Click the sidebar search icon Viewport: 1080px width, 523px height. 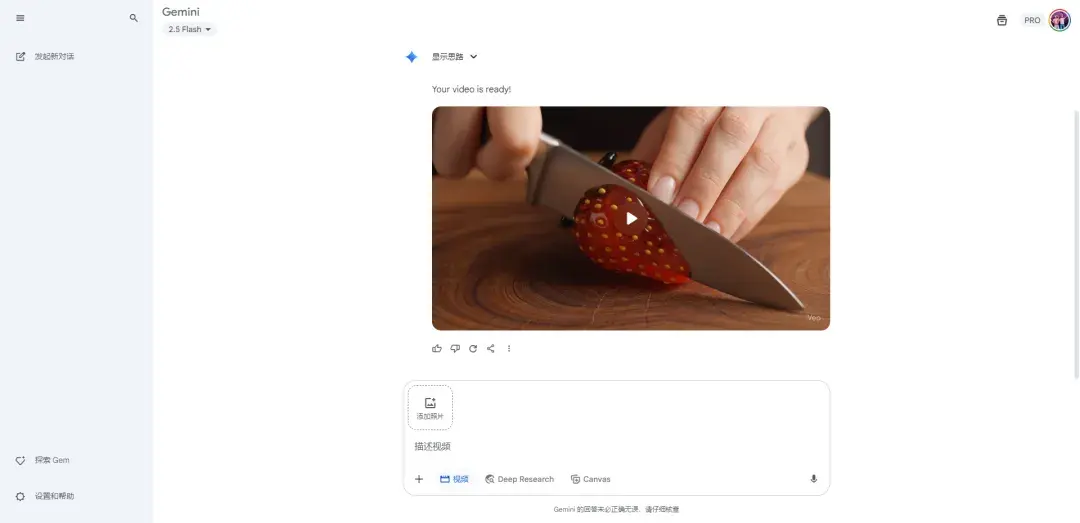(134, 18)
